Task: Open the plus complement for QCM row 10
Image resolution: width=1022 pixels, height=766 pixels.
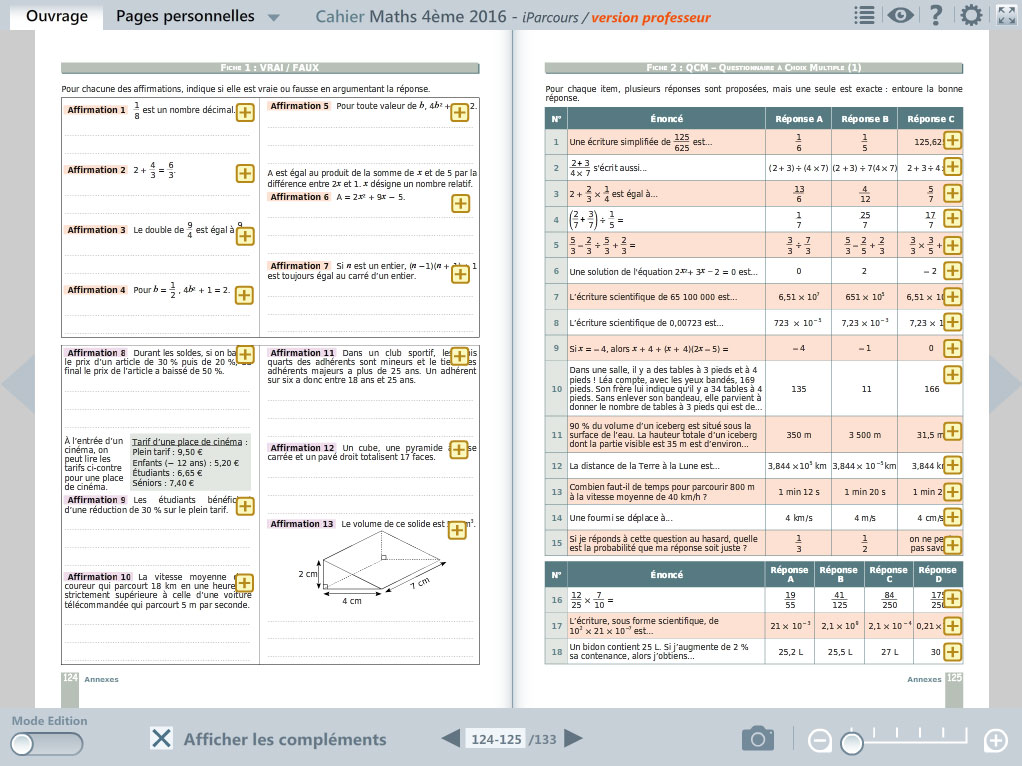Action: point(952,375)
